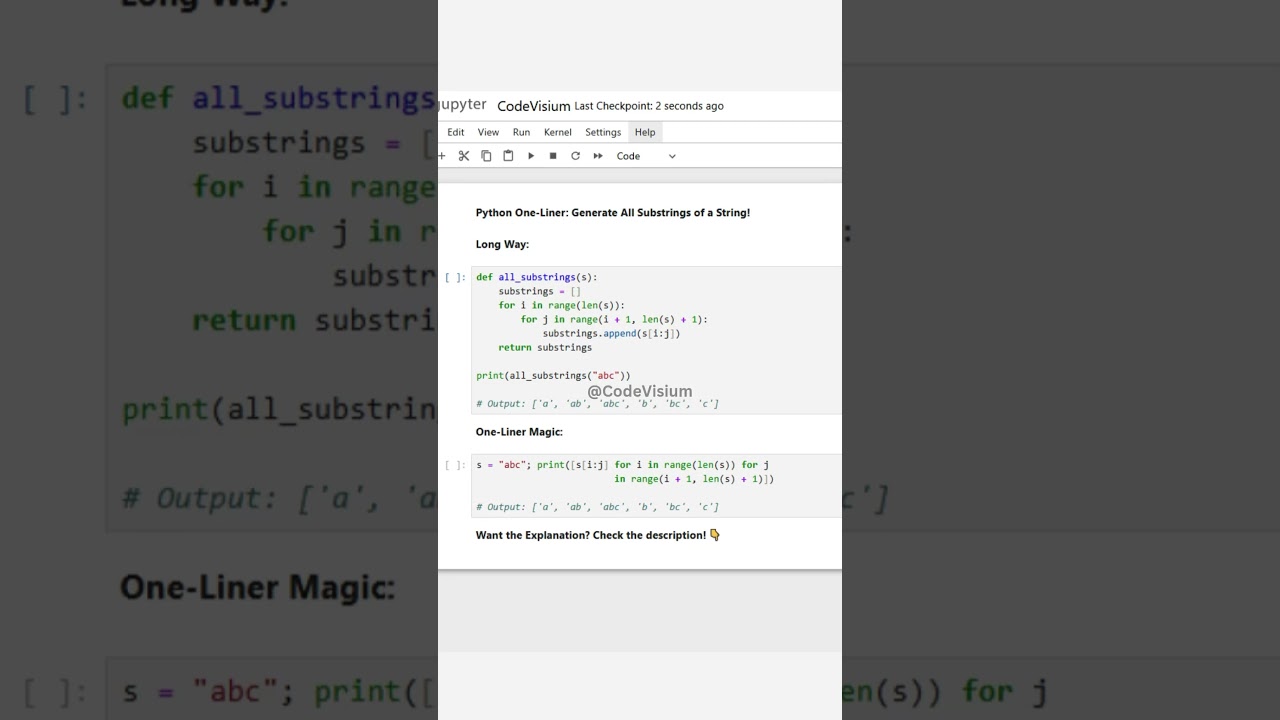The height and width of the screenshot is (720, 1280).
Task: Click the Jupyter logo text
Action: (x=462, y=105)
